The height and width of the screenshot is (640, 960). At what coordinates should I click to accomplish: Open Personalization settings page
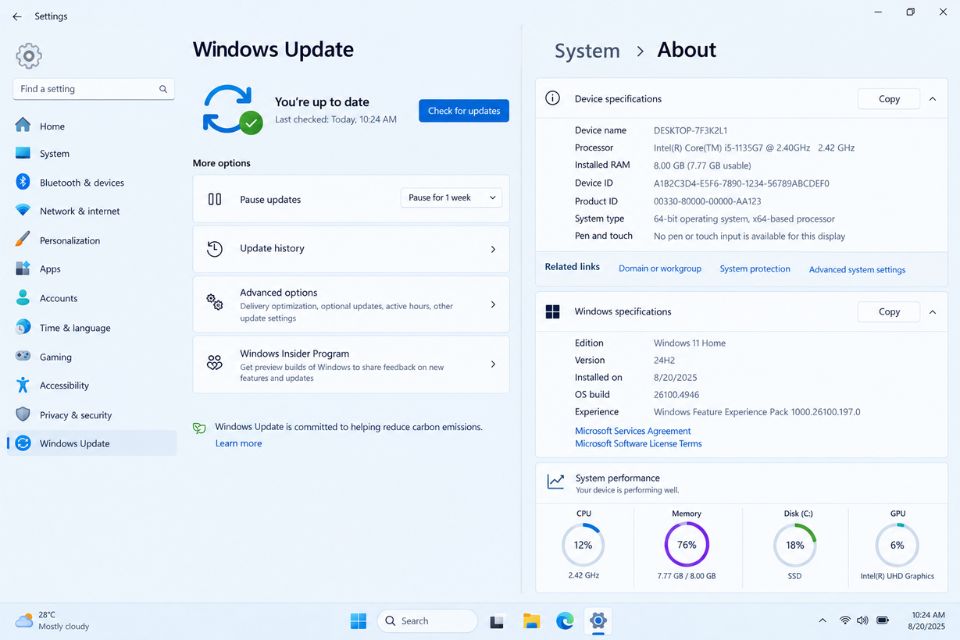pyautogui.click(x=91, y=240)
